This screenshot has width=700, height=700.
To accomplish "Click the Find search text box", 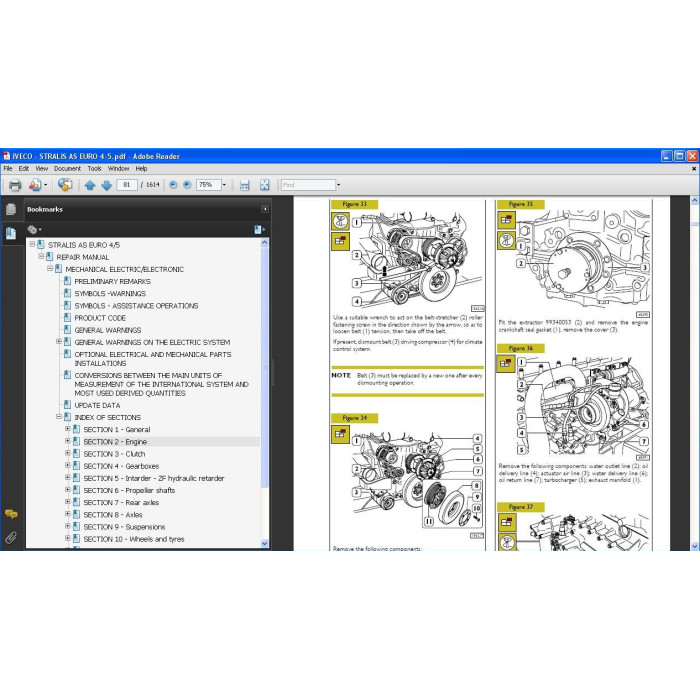I will [x=308, y=185].
